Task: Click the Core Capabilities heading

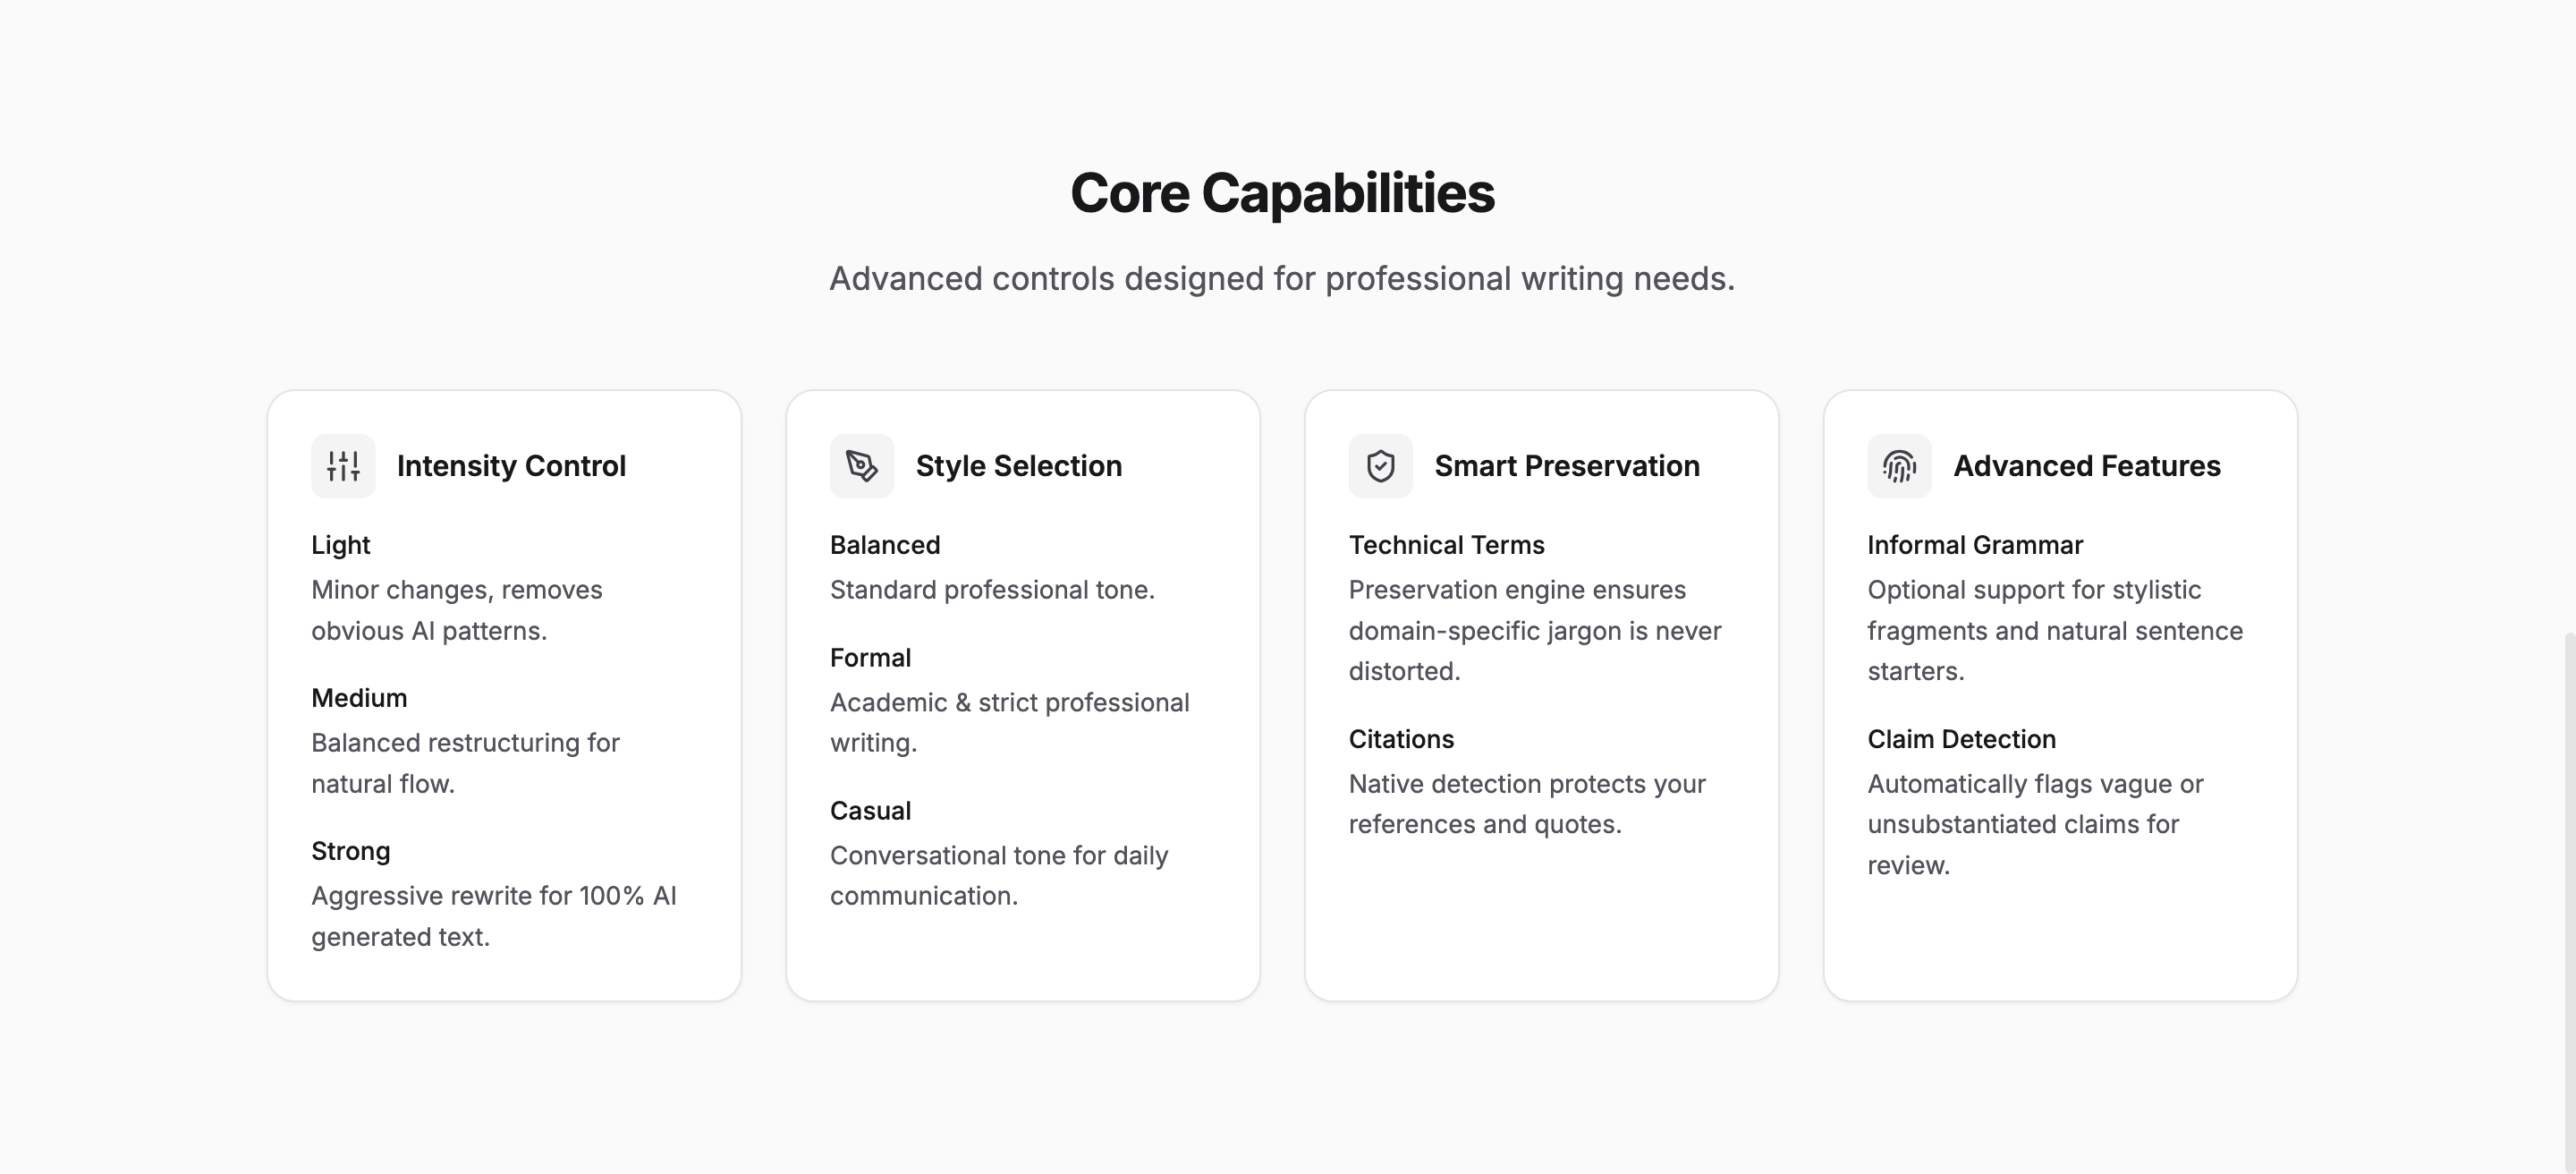Action: coord(1282,193)
